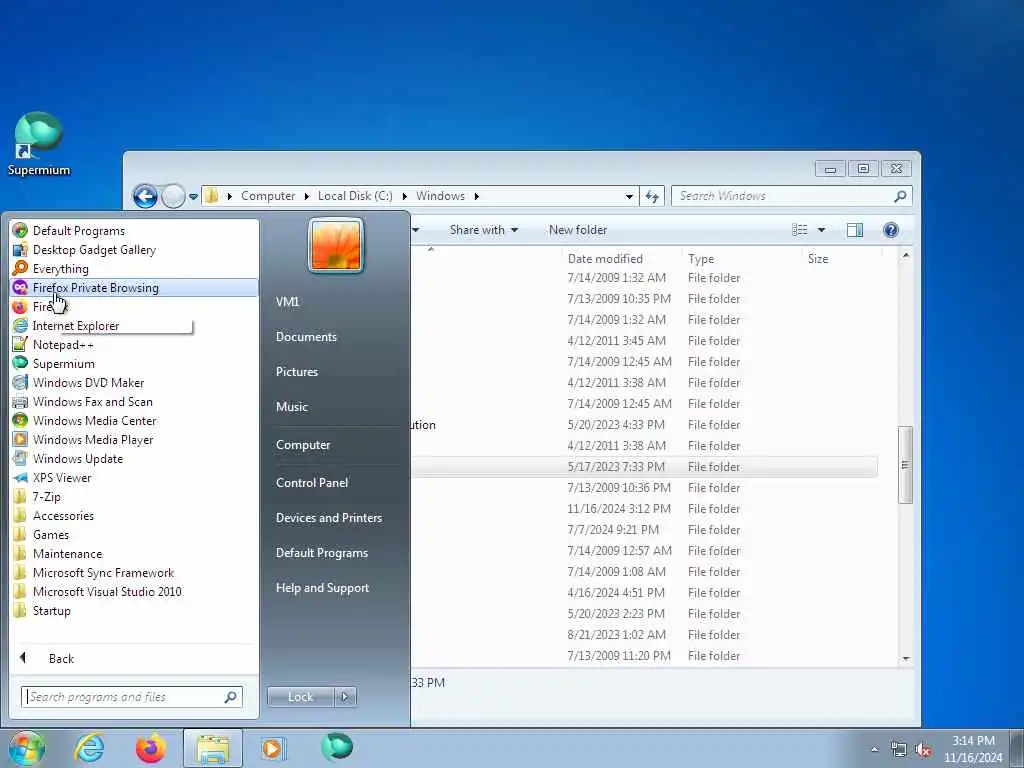
Task: Launch XPS Viewer
Action: click(62, 477)
